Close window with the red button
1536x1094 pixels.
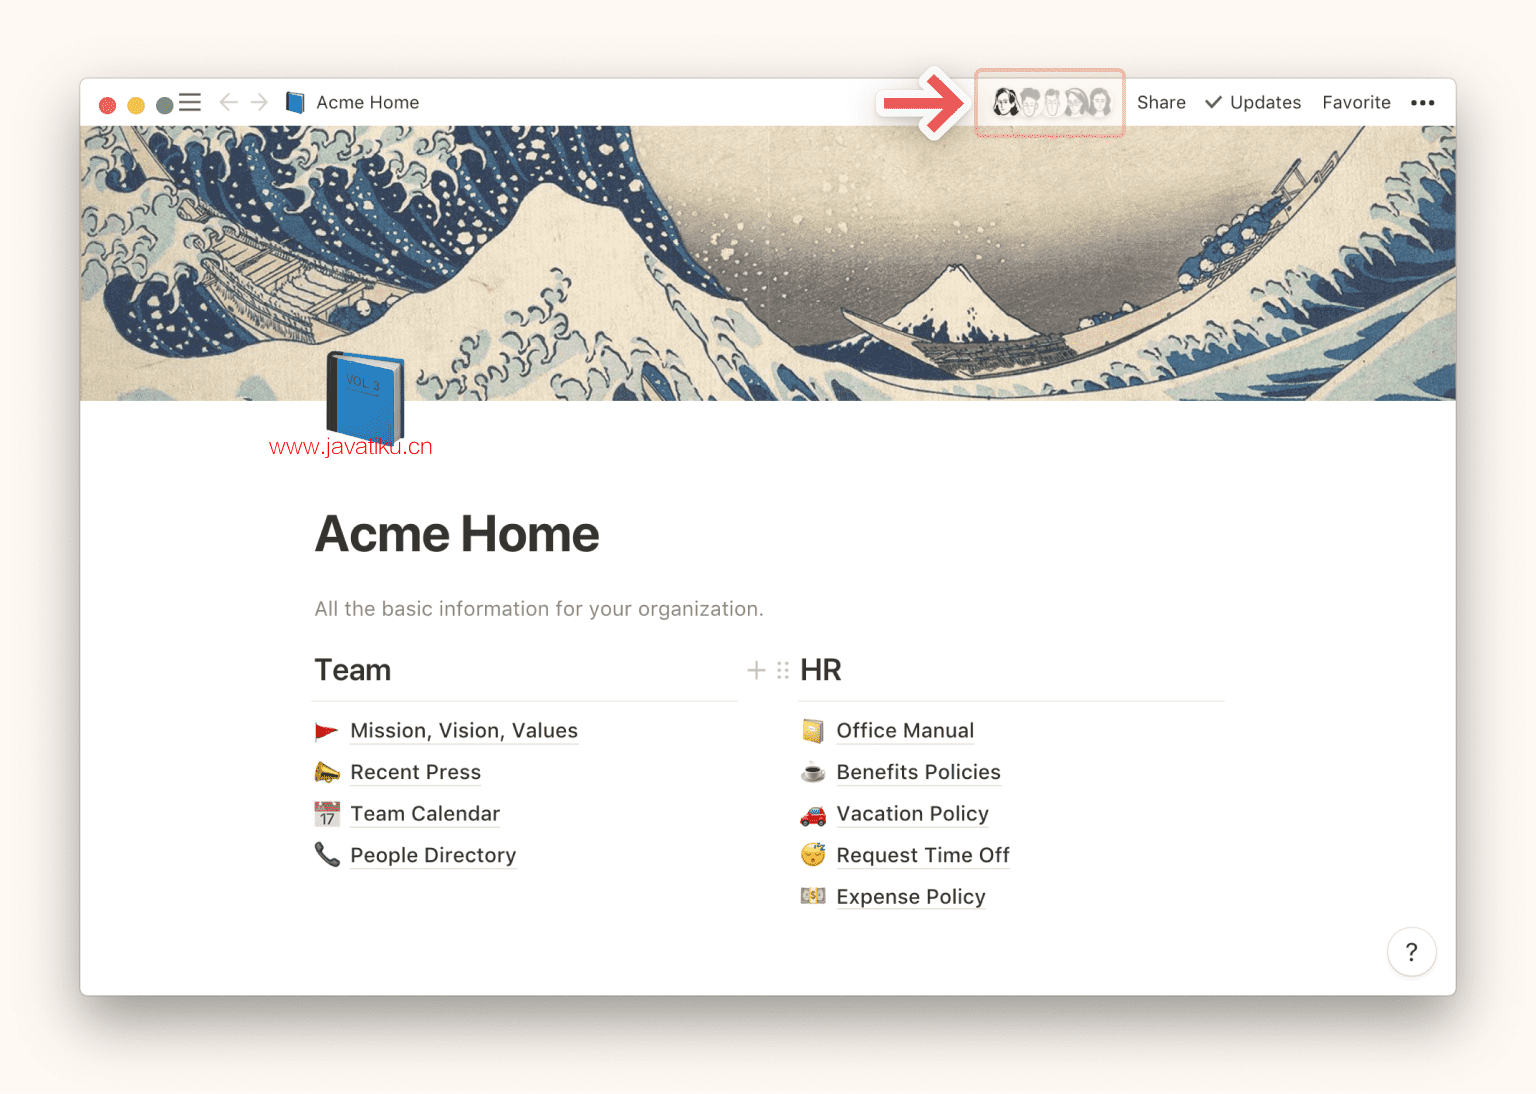coord(107,105)
